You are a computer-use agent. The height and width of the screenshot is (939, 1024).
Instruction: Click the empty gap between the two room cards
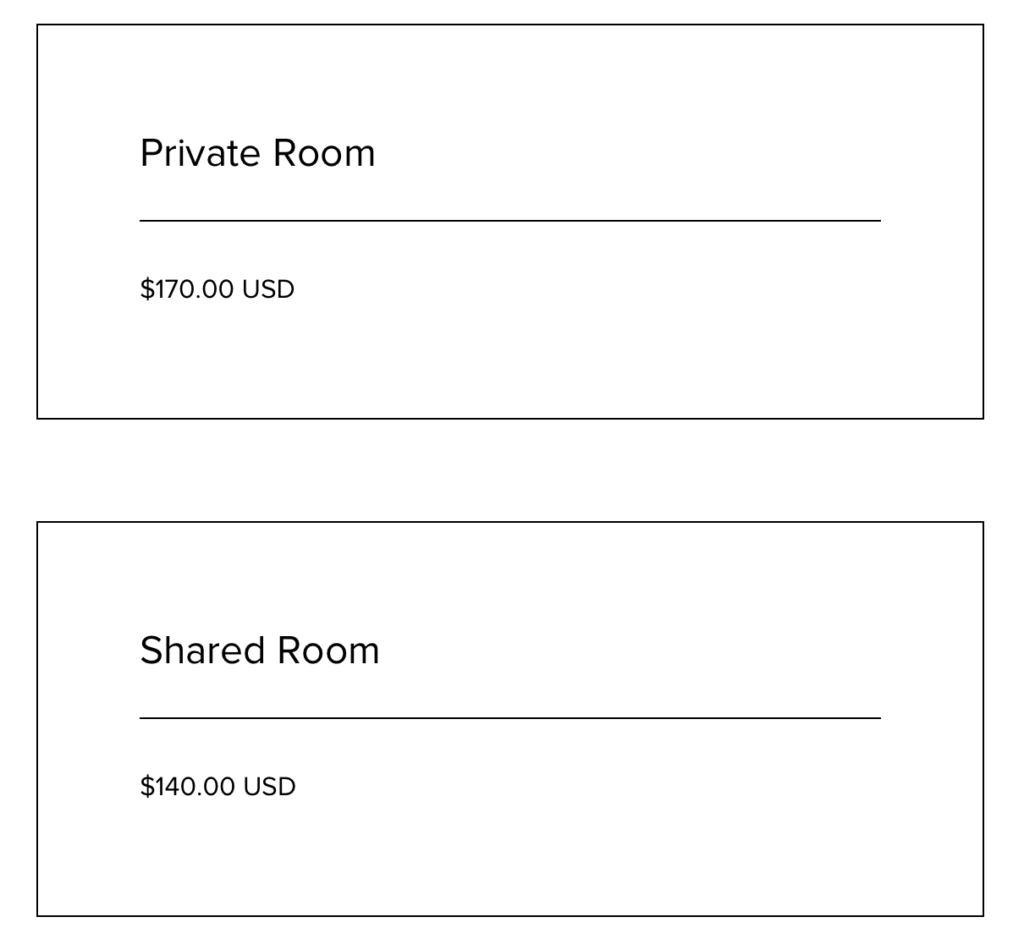(x=510, y=470)
